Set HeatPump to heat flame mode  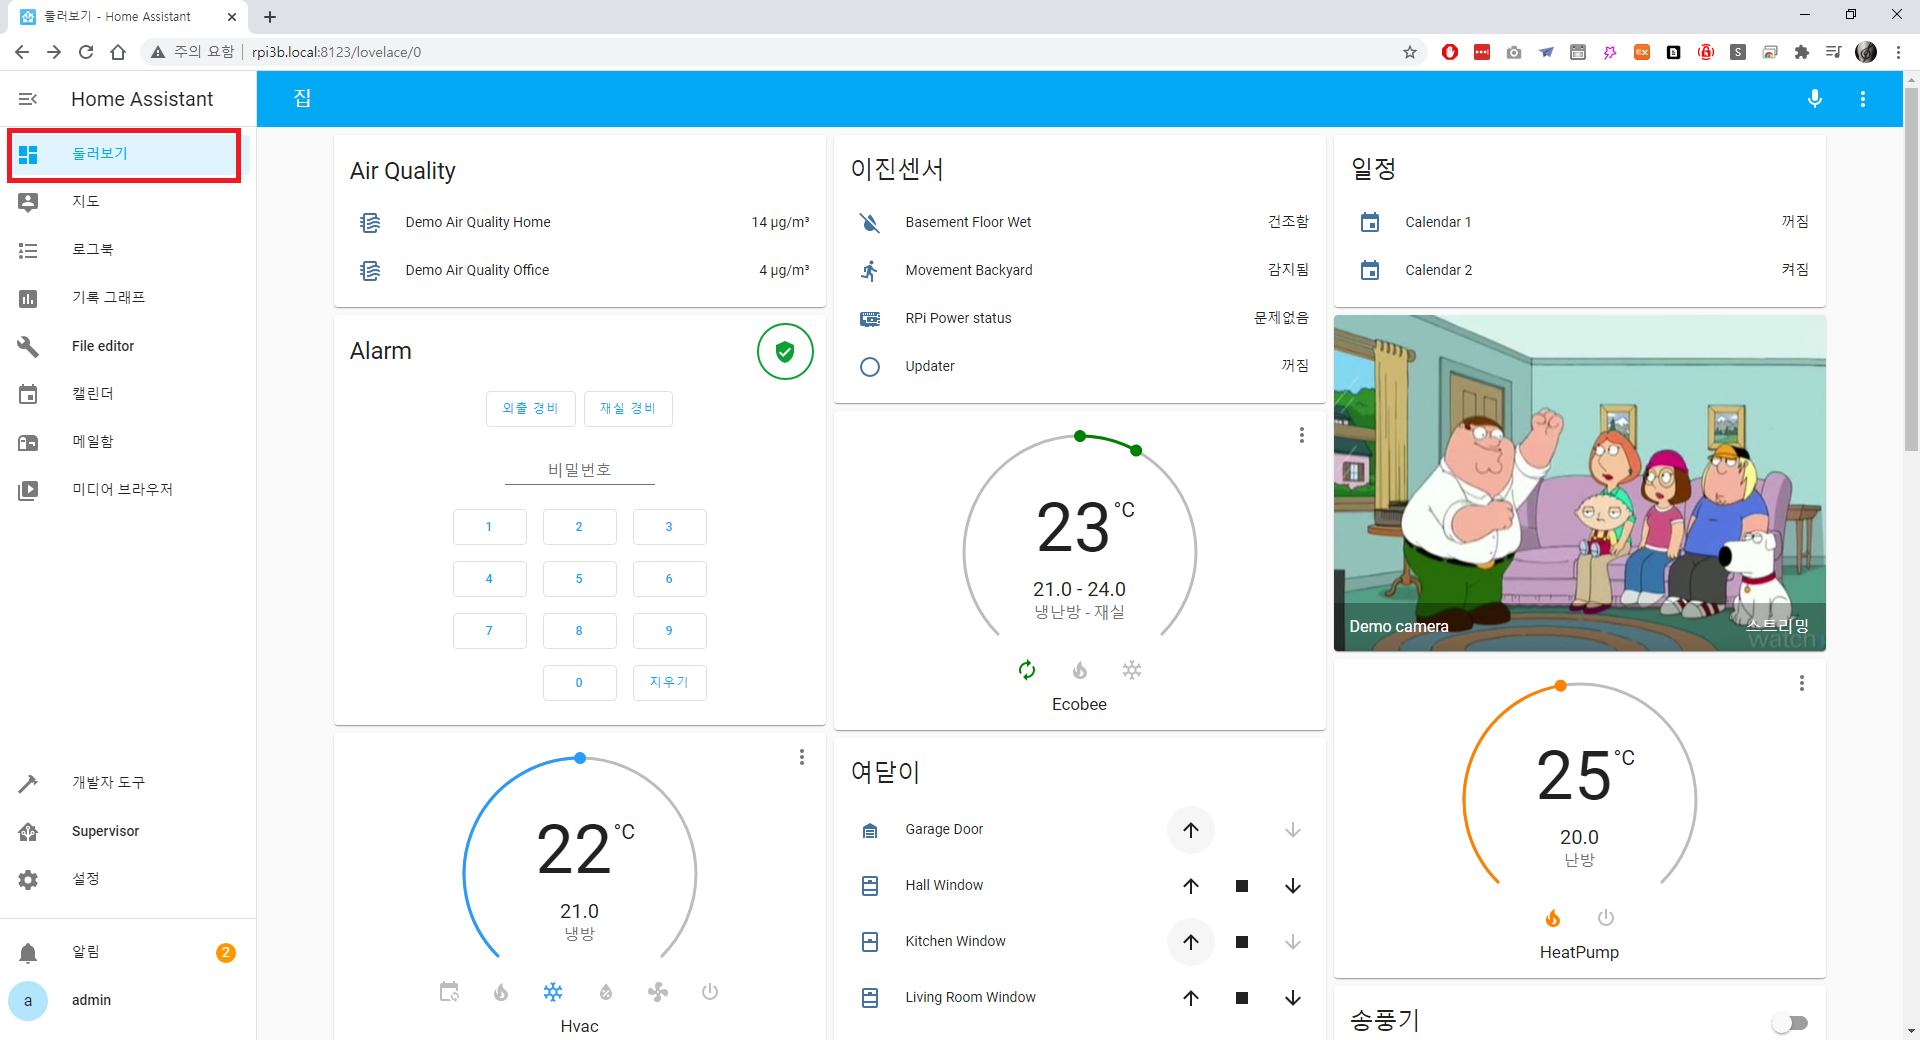click(x=1553, y=918)
